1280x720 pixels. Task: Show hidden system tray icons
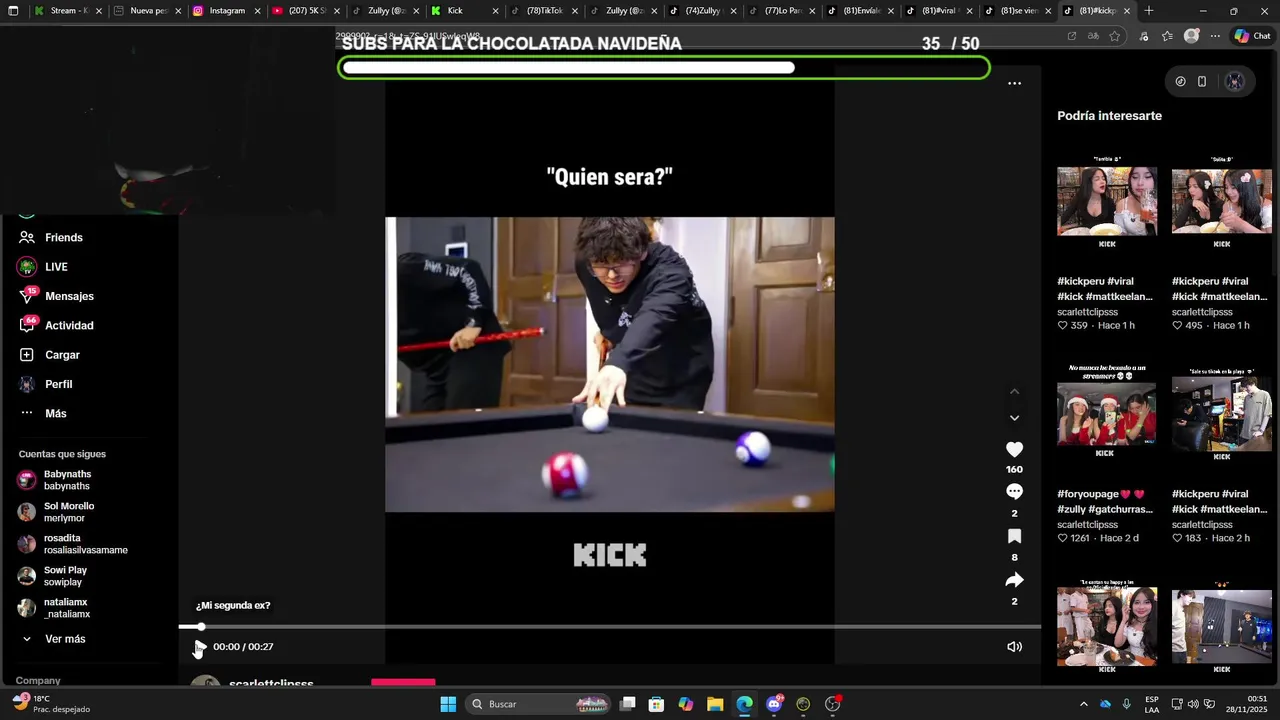(x=1083, y=704)
